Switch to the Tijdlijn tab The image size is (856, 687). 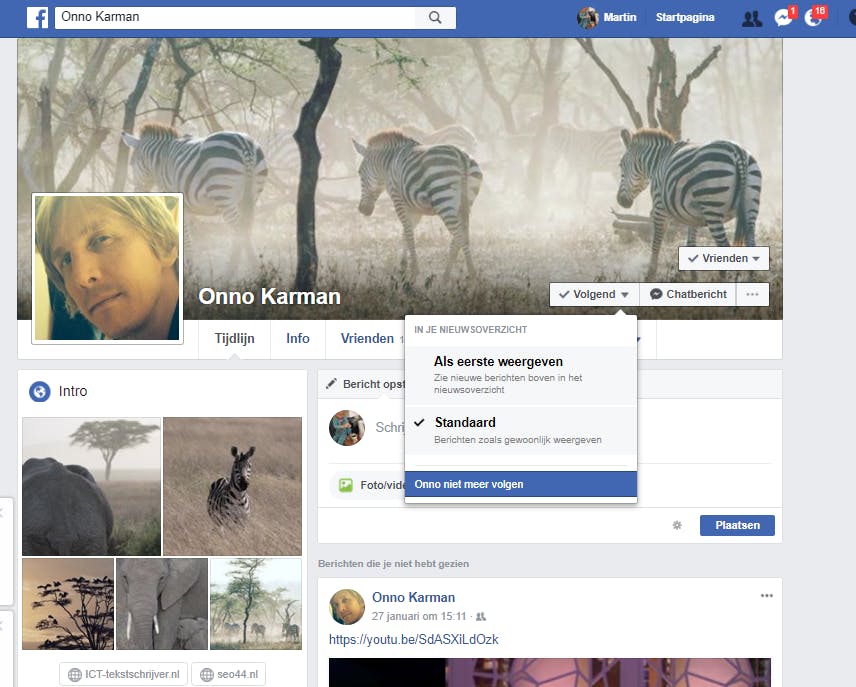[234, 339]
